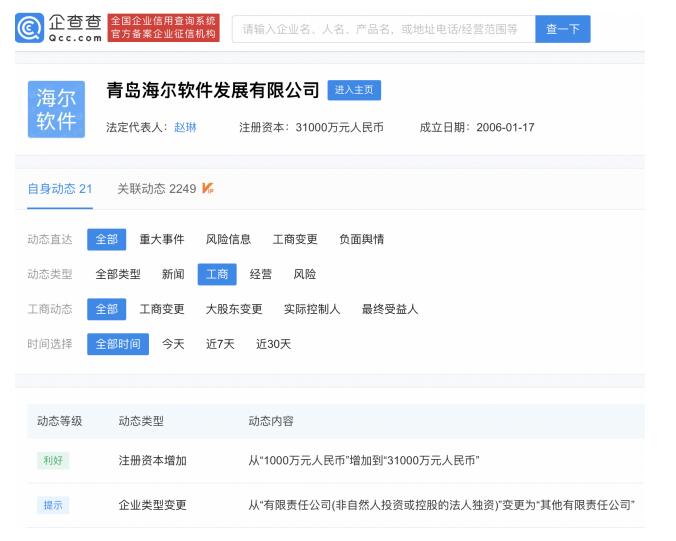Select 新闻 dynamic type filter
The width and height of the screenshot is (676, 541).
click(173, 274)
